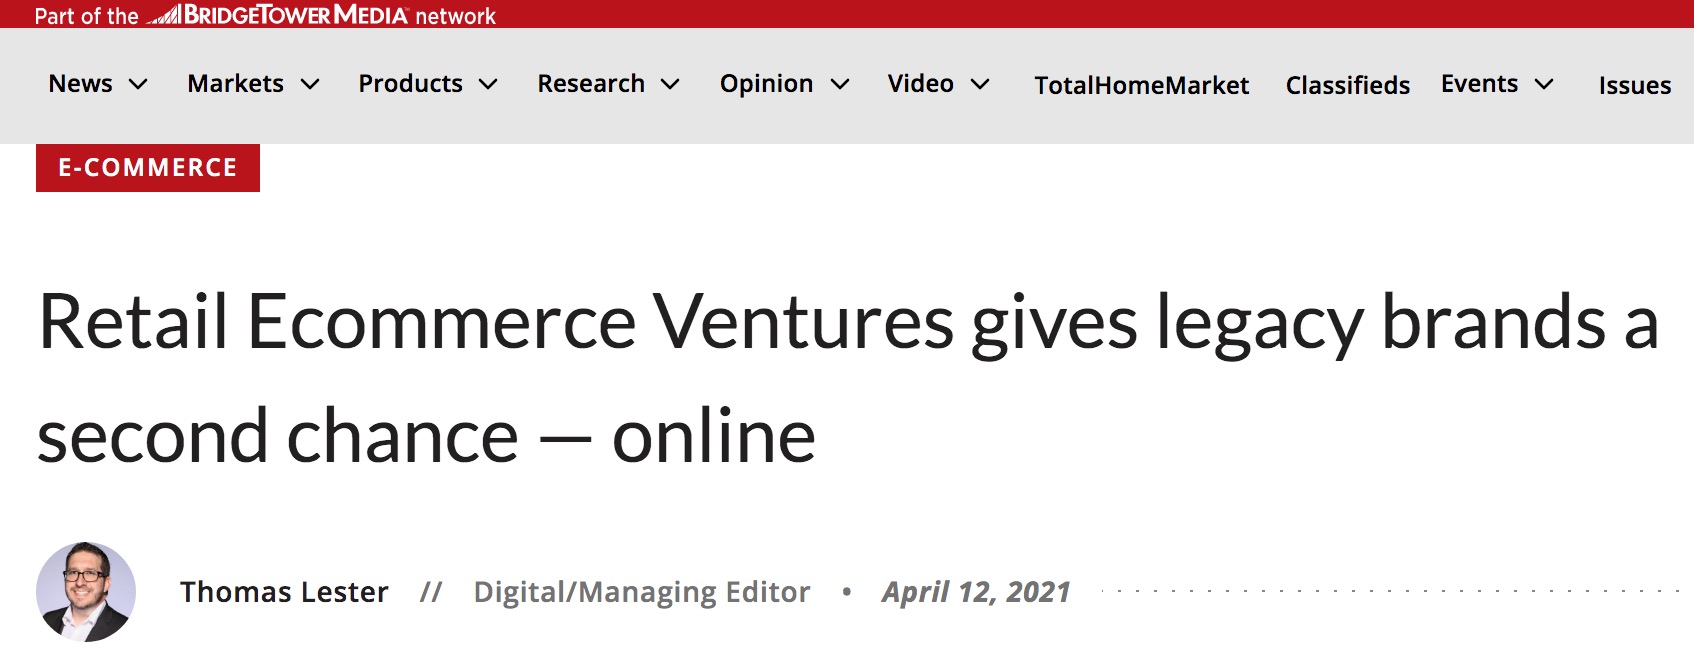Open the TotalHomeMarket link
This screenshot has height=664, width=1694.
click(1142, 86)
